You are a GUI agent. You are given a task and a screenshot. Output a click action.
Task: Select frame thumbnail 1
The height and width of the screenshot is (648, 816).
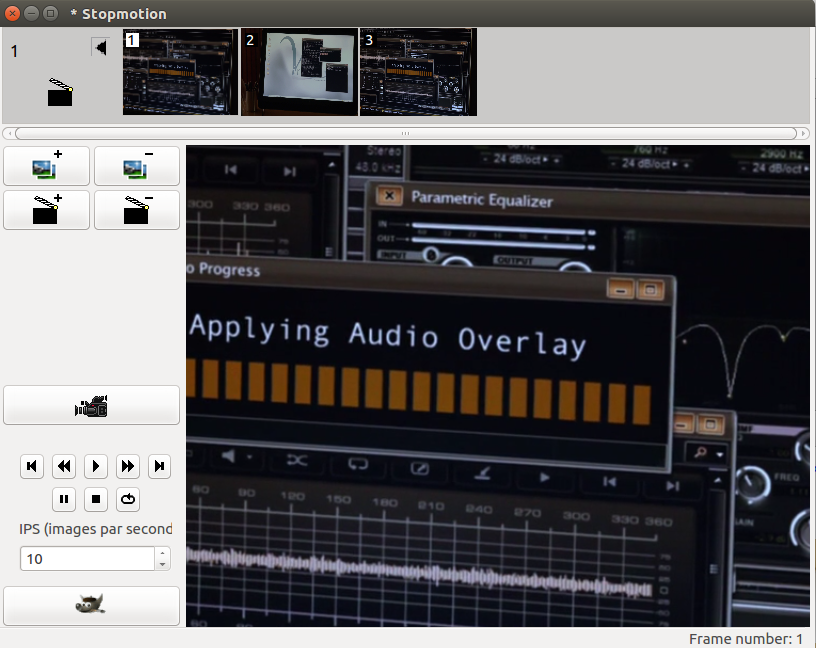point(180,72)
